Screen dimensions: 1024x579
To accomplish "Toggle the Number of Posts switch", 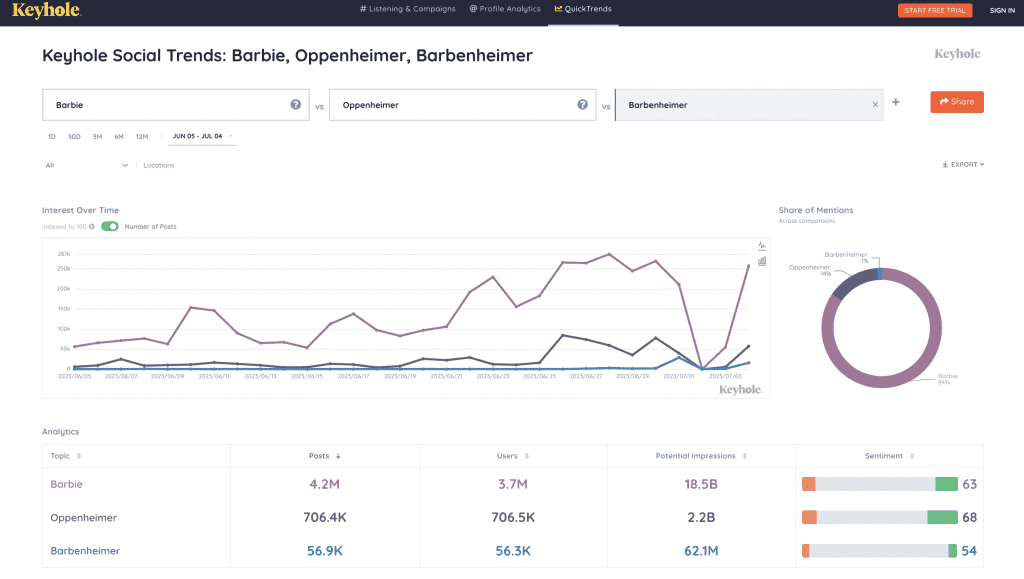I will (x=110, y=227).
